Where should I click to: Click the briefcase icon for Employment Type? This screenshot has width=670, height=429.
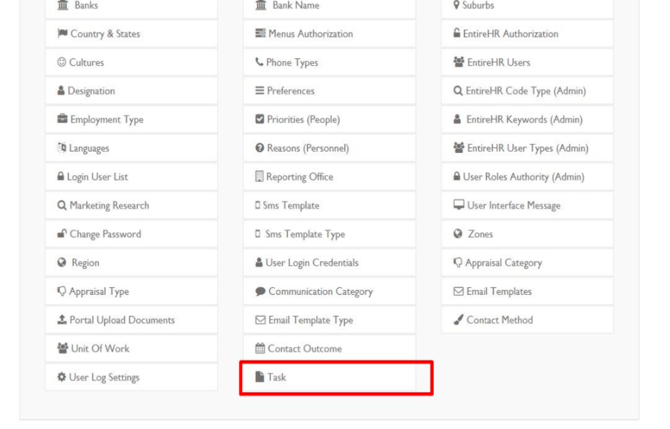click(x=62, y=119)
